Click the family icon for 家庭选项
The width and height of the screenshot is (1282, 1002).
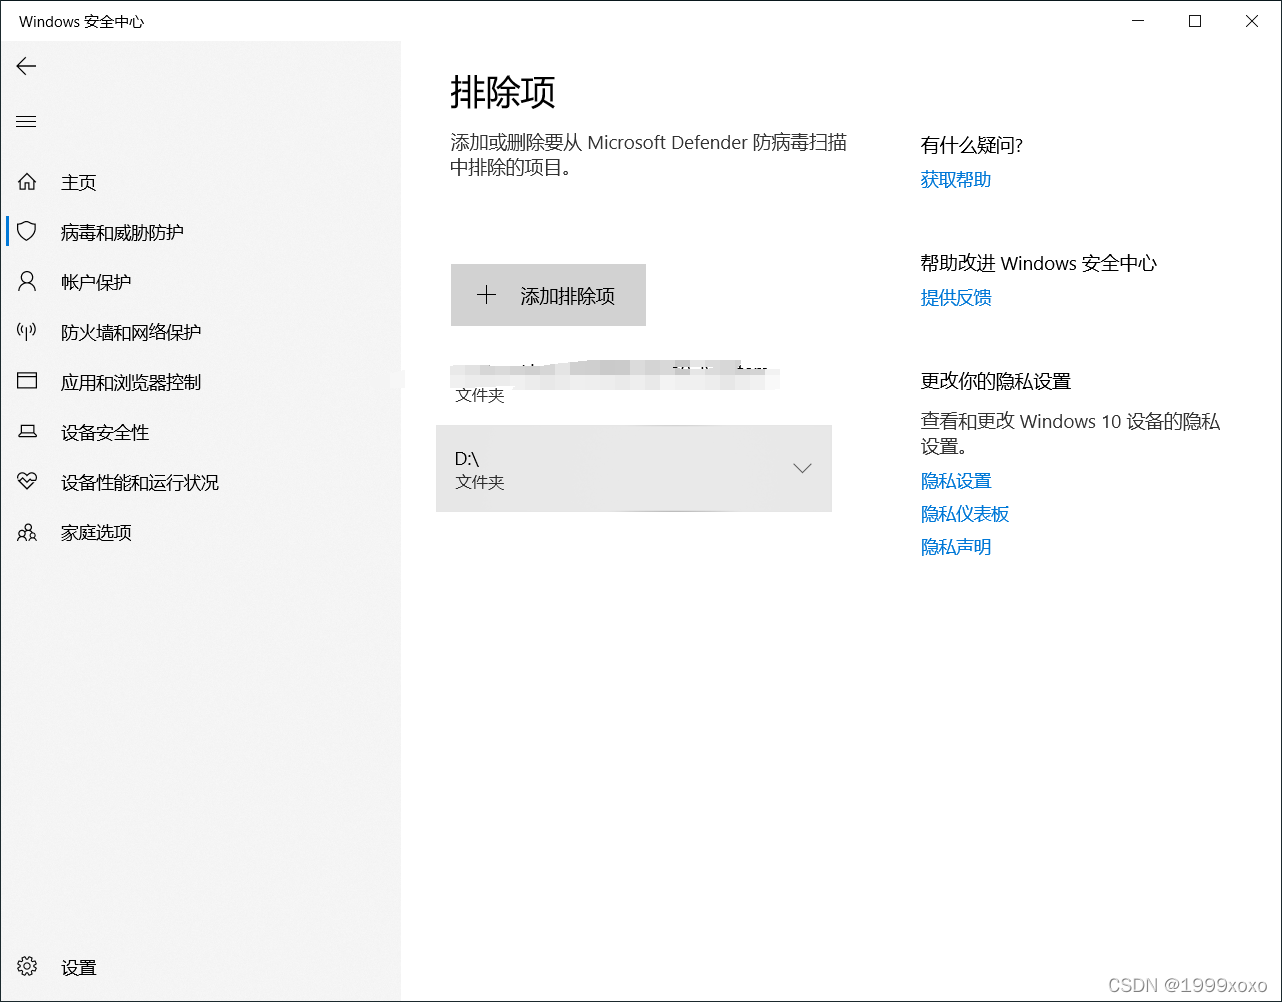coord(27,532)
